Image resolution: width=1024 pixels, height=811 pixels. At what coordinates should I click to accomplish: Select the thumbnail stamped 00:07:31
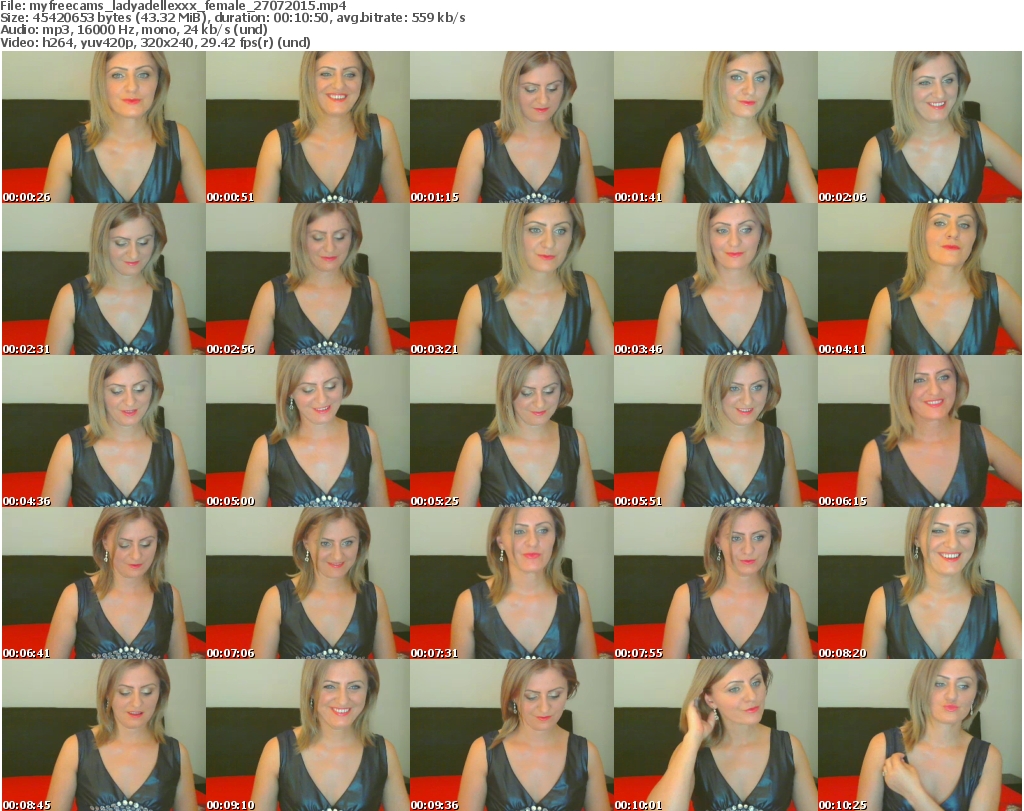[x=512, y=583]
